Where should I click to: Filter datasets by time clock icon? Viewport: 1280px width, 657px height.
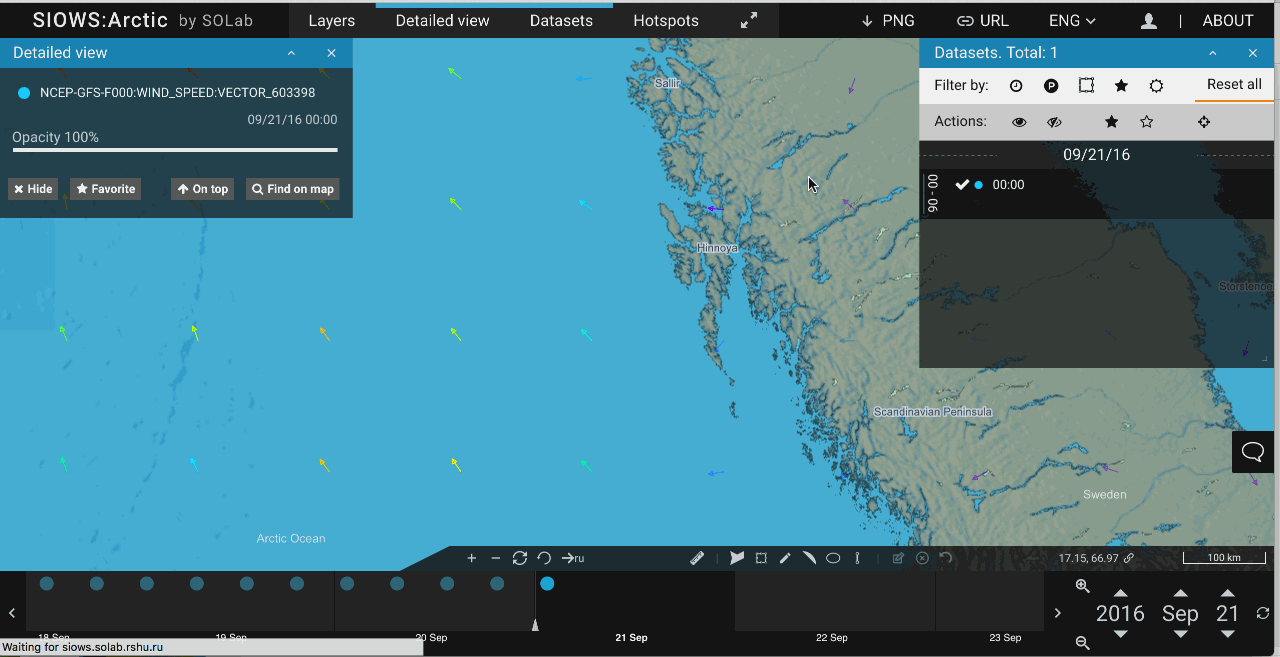pos(1016,86)
